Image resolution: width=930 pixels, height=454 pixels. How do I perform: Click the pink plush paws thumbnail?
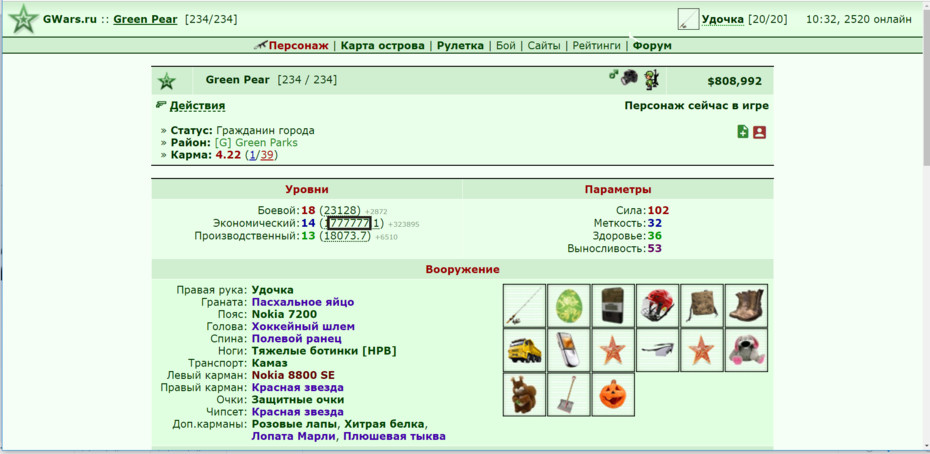click(x=747, y=350)
